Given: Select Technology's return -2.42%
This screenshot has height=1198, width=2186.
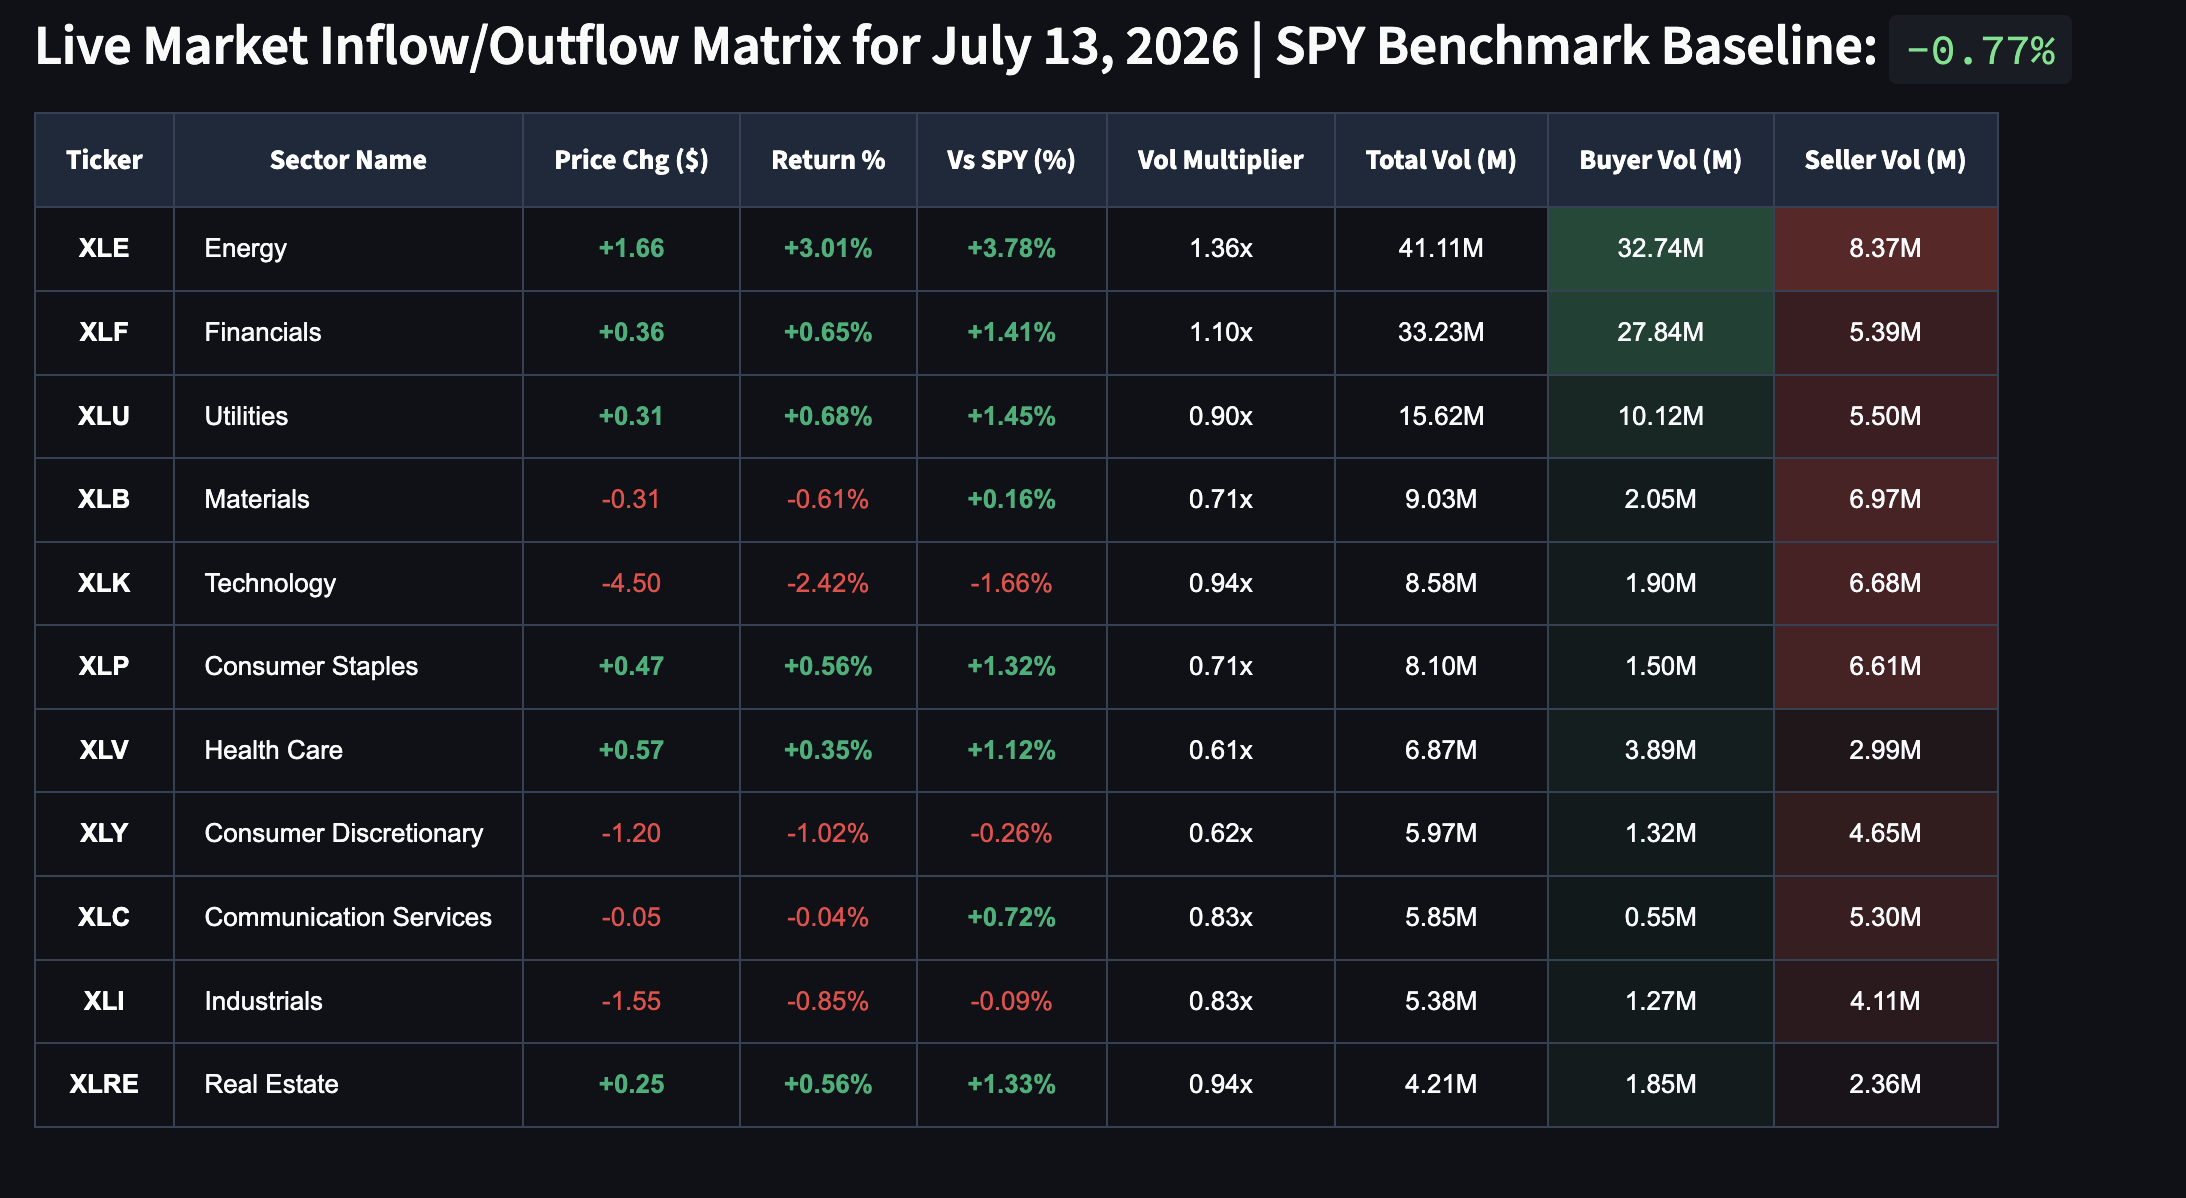Looking at the screenshot, I should (828, 583).
